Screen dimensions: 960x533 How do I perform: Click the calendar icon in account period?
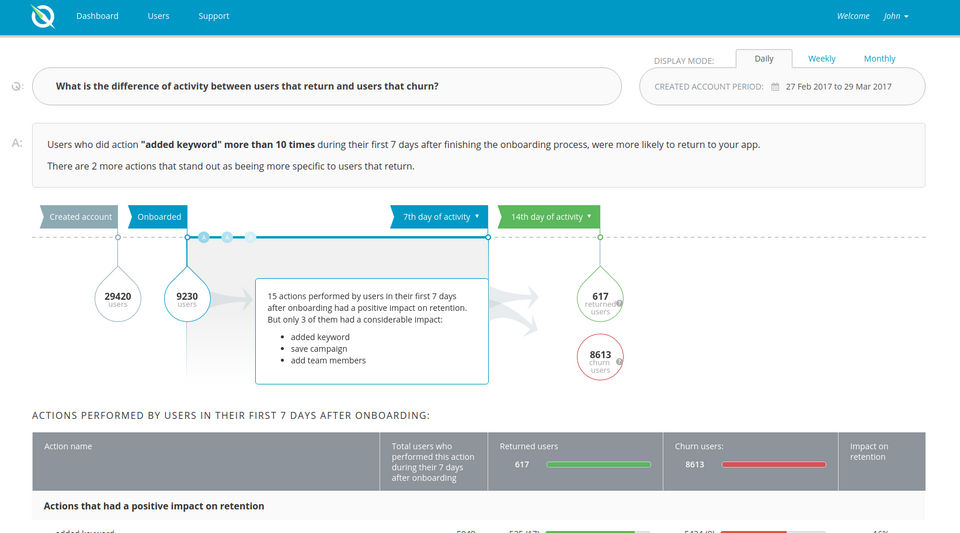click(775, 87)
